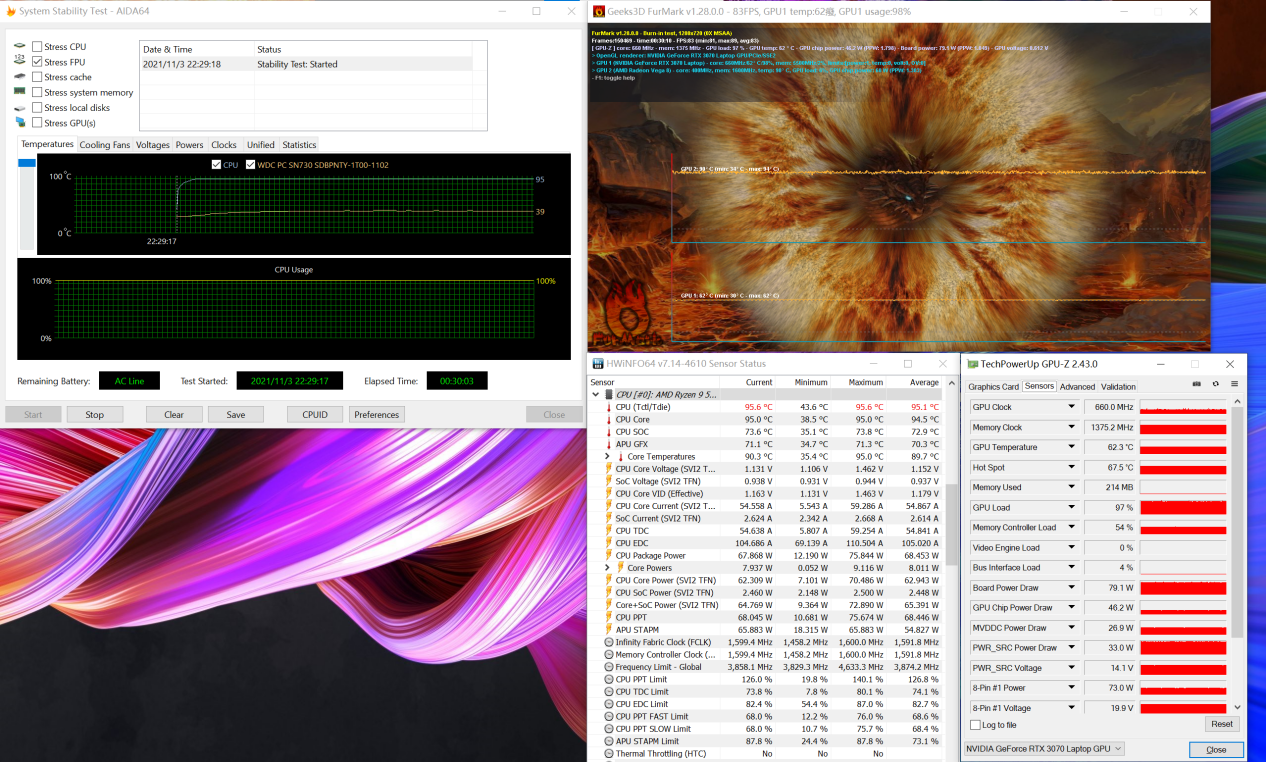Open the Hot Spot sensor dropdown
The height and width of the screenshot is (762, 1266).
click(x=1071, y=467)
